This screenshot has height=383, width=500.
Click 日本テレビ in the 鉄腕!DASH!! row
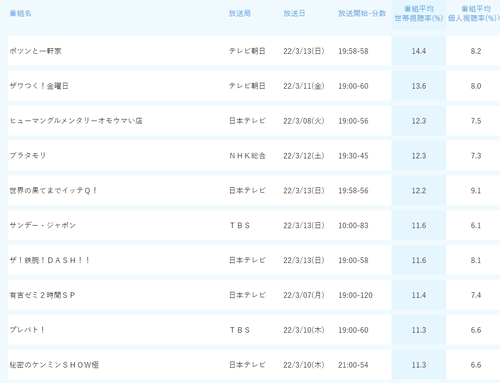coord(247,260)
